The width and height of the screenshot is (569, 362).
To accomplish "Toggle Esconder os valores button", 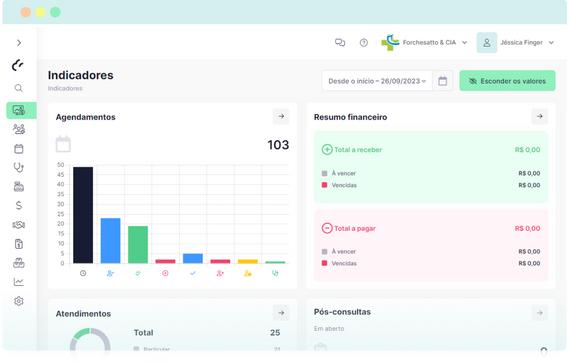I will click(507, 81).
